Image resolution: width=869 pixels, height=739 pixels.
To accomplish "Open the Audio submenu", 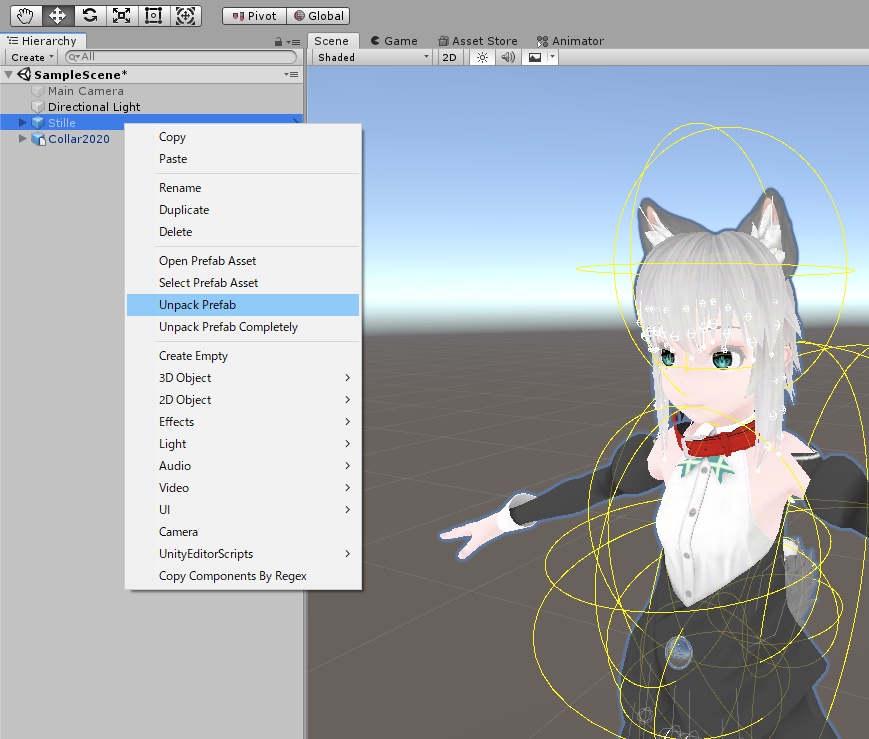I will tap(243, 466).
